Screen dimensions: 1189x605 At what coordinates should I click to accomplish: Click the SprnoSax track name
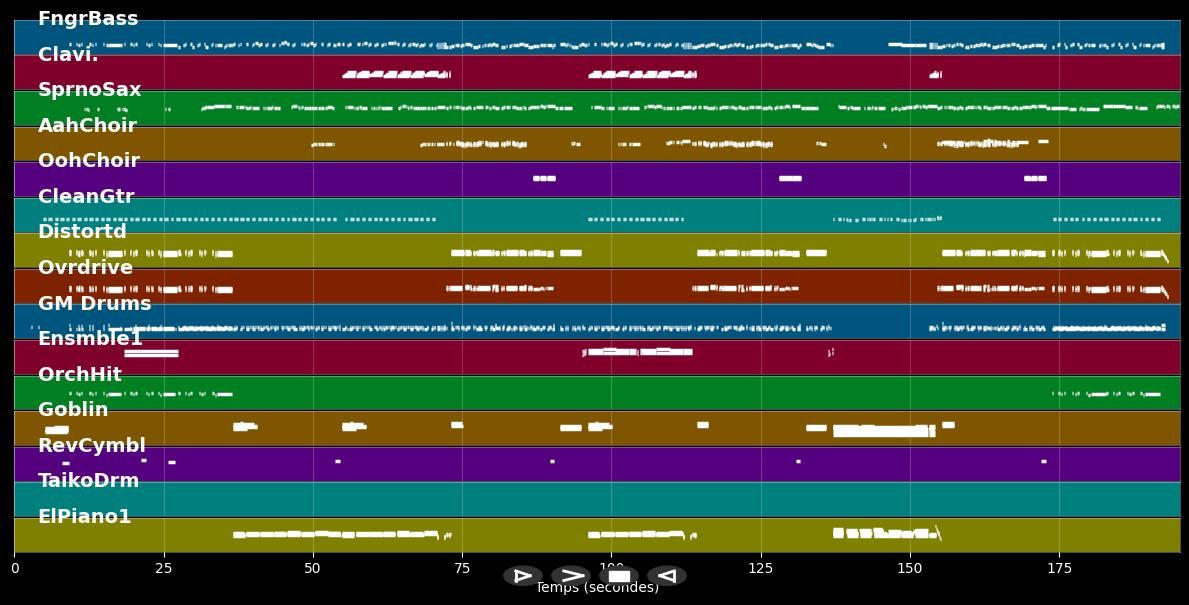90,90
